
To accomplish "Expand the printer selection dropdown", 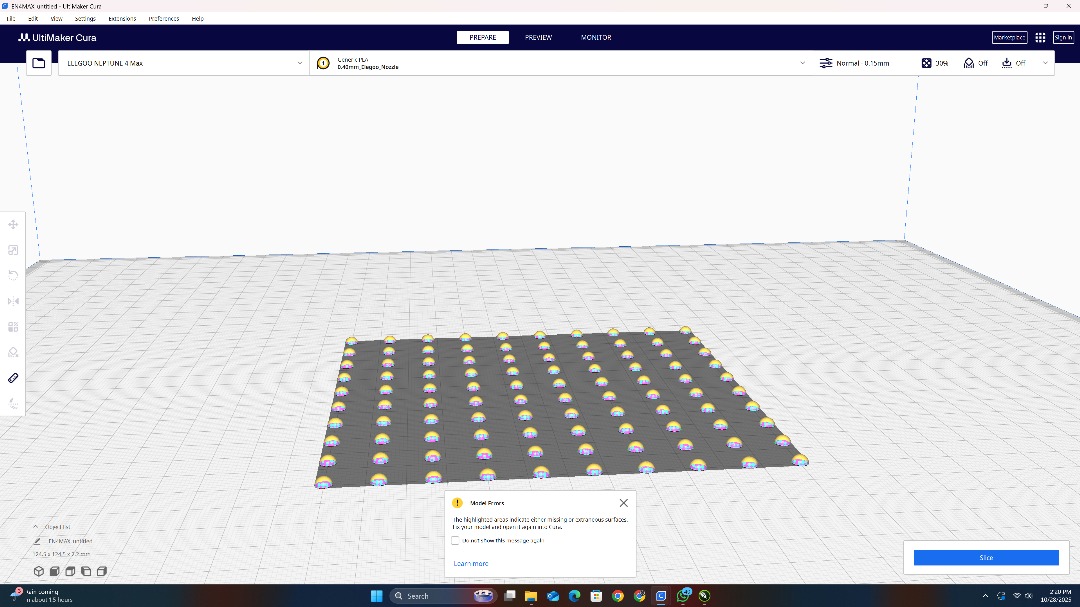I will click(299, 63).
